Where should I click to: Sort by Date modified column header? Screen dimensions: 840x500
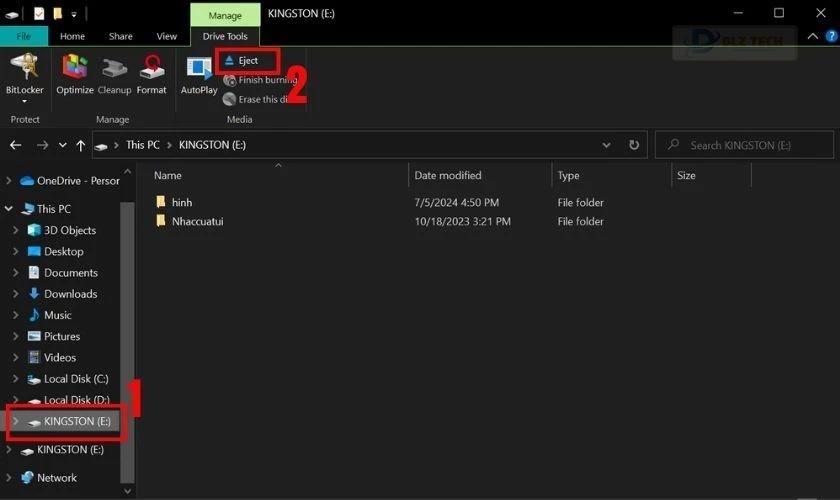click(448, 176)
